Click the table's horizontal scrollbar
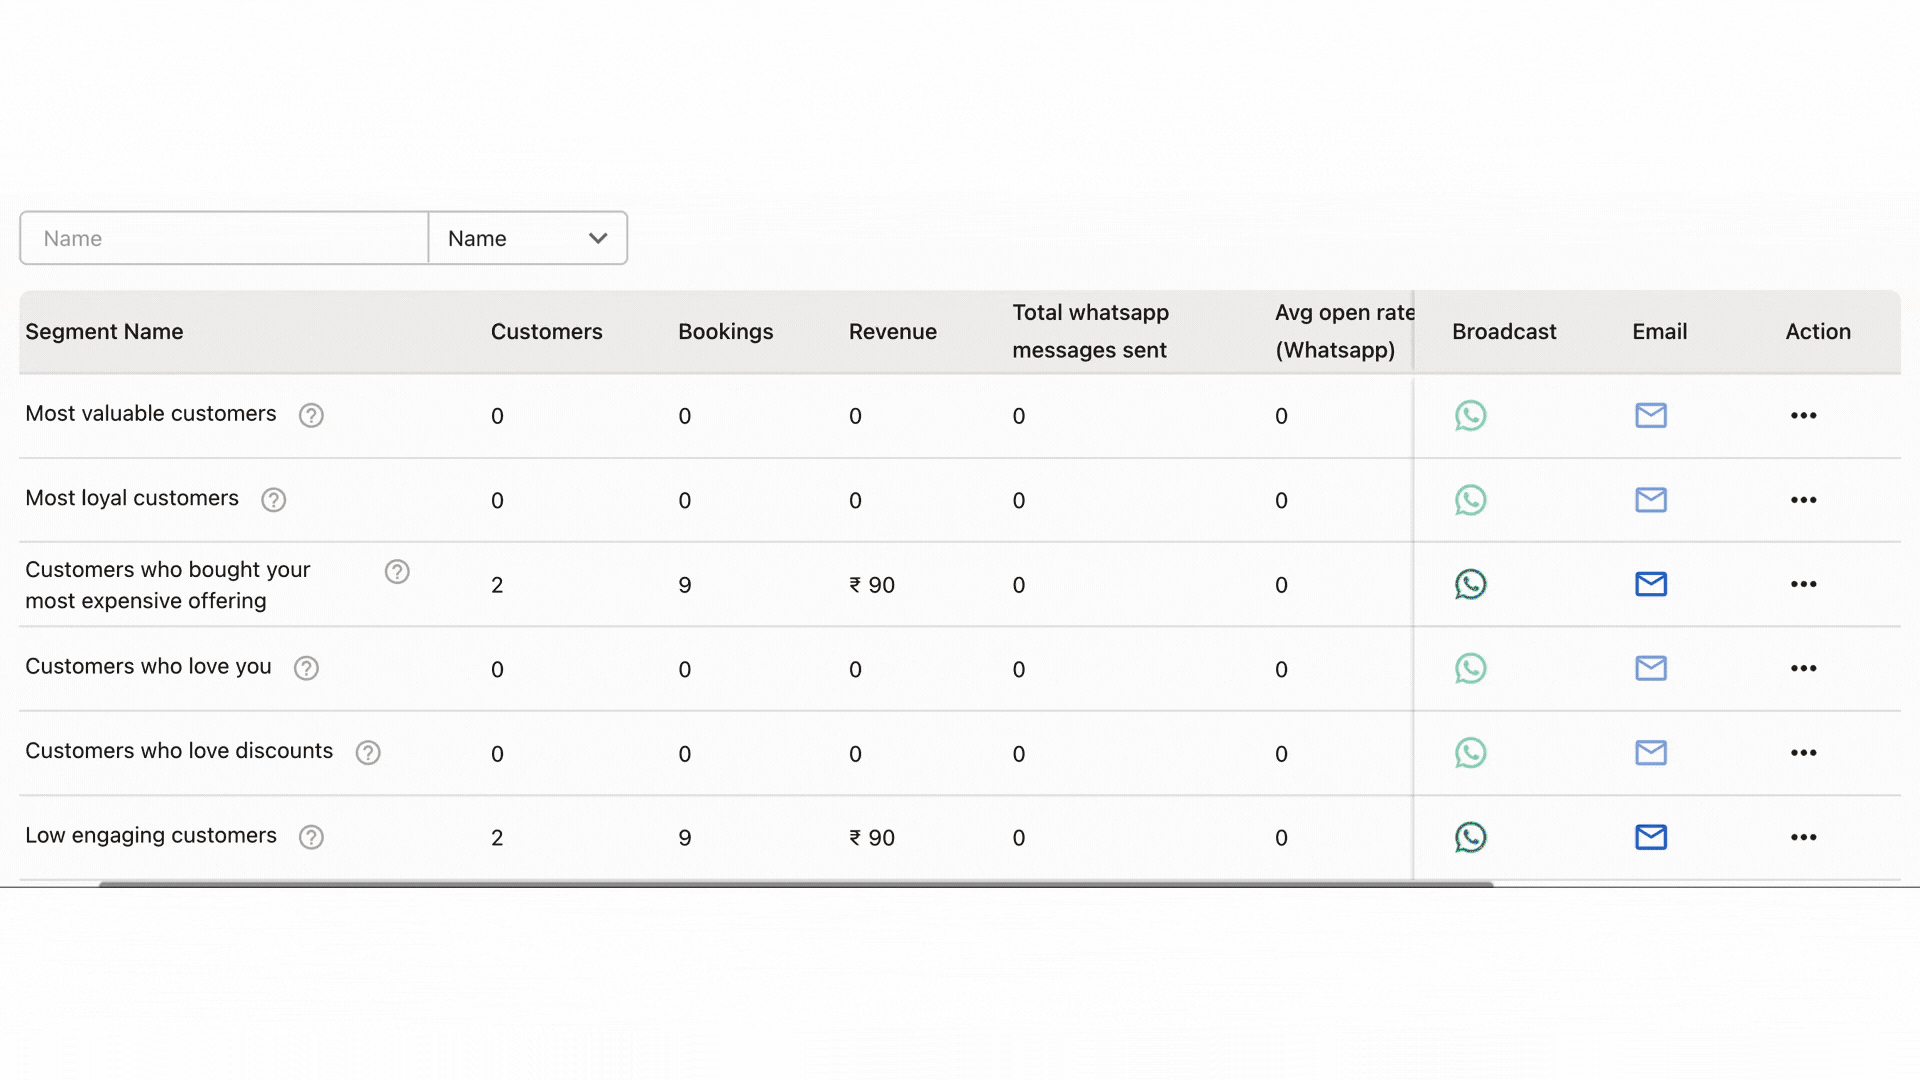This screenshot has width=1920, height=1080. pyautogui.click(x=795, y=884)
